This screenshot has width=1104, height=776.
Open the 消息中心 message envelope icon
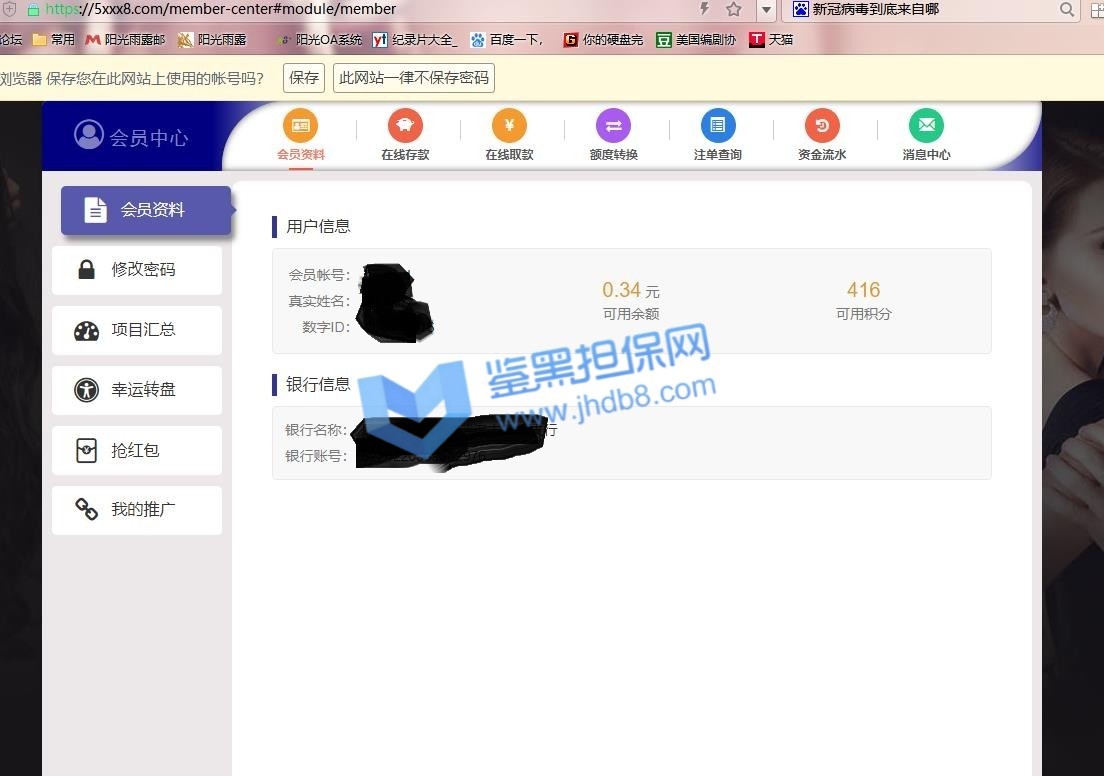point(926,126)
